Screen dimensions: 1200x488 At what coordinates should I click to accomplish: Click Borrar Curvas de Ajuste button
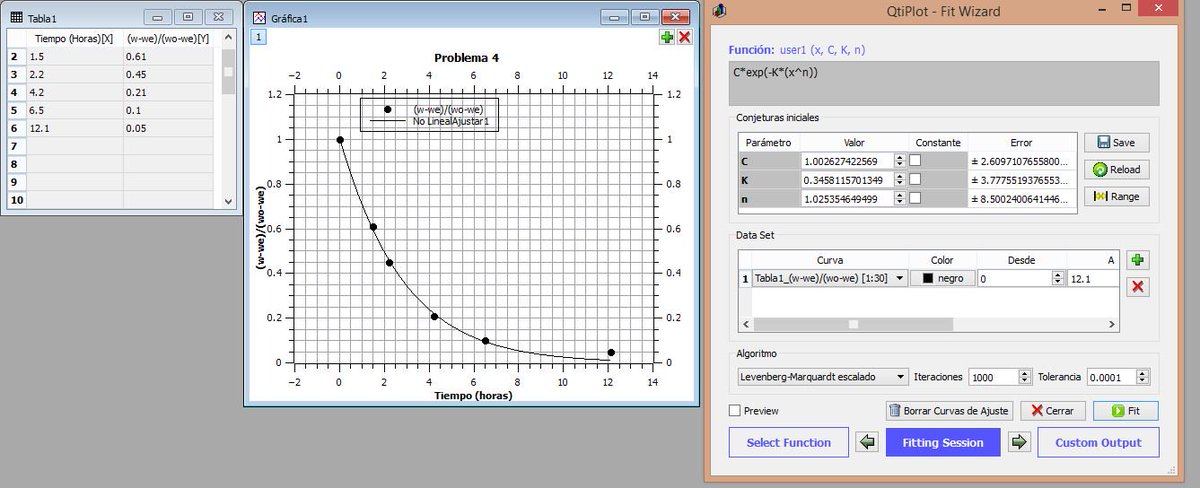point(950,411)
